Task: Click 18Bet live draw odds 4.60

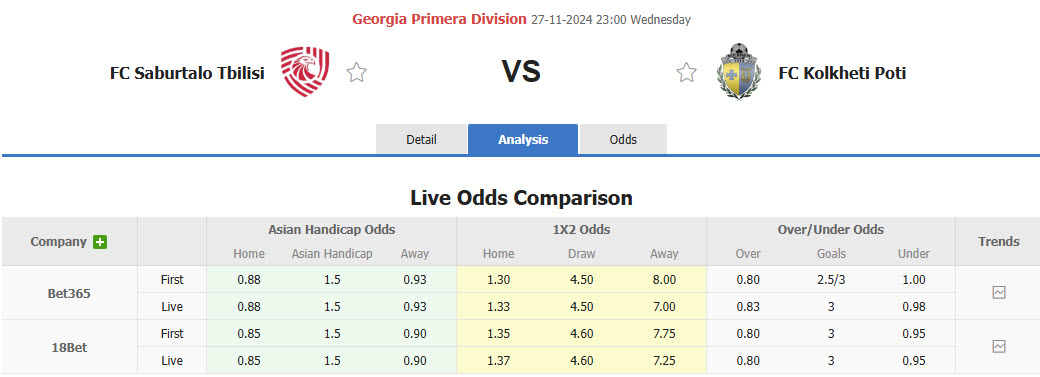Action: [582, 360]
